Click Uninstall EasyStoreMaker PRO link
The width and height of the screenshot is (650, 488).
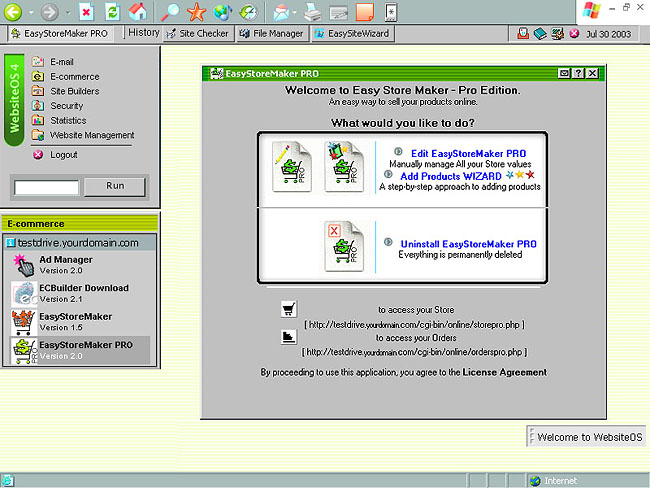point(468,244)
